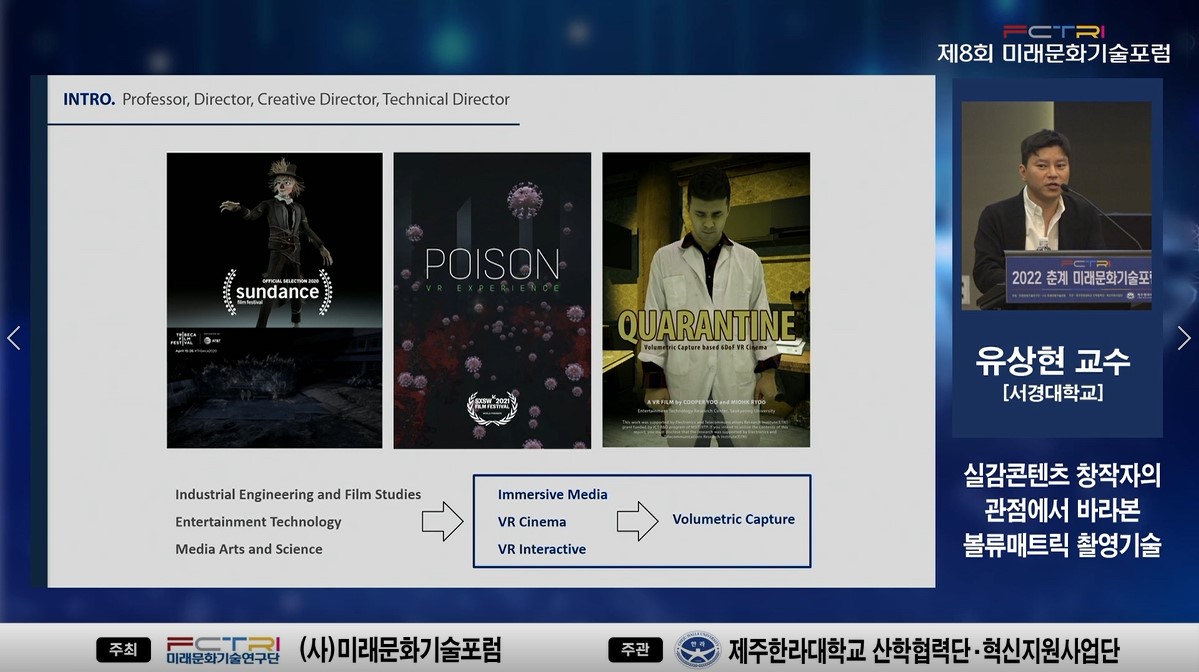Click the 주최 badge in footer

click(x=123, y=650)
